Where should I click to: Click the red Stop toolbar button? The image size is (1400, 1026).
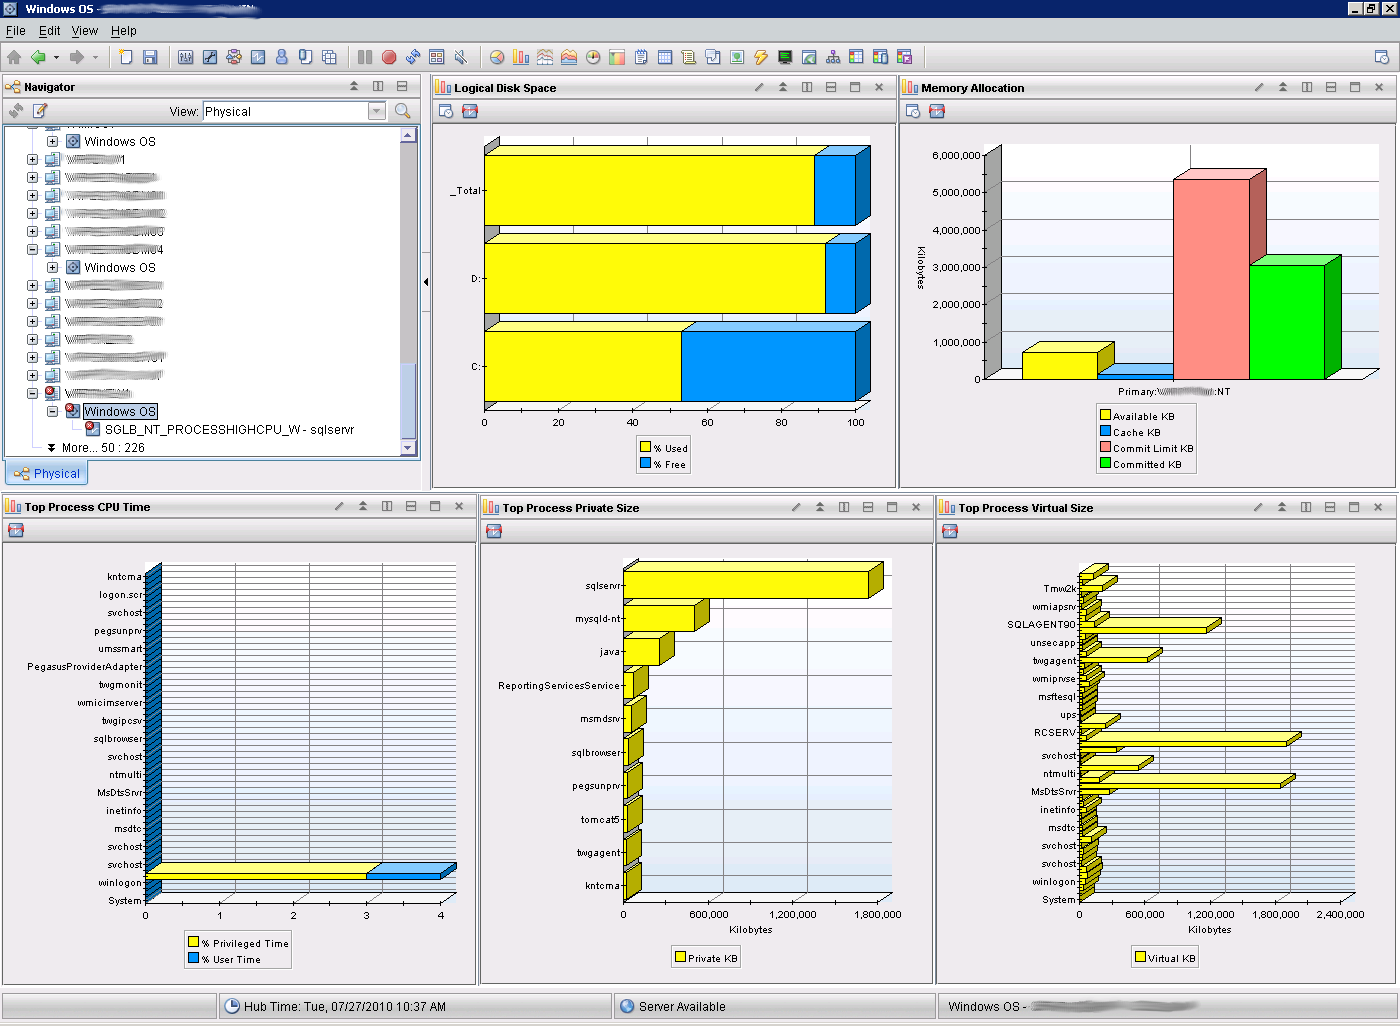point(389,57)
